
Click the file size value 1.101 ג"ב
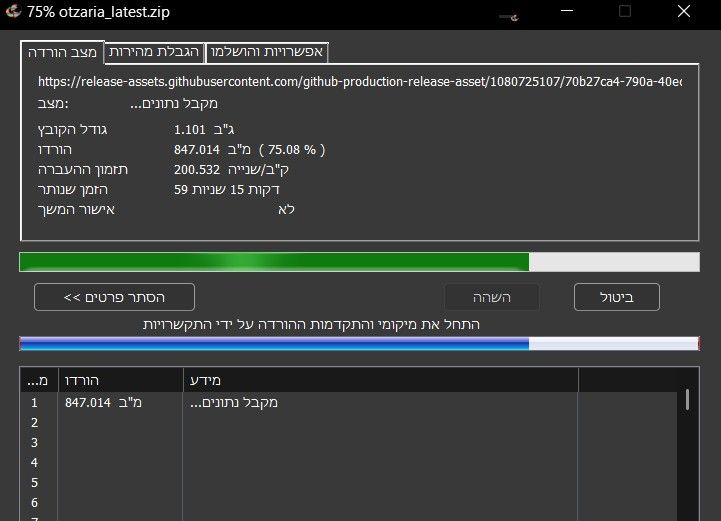tap(204, 130)
